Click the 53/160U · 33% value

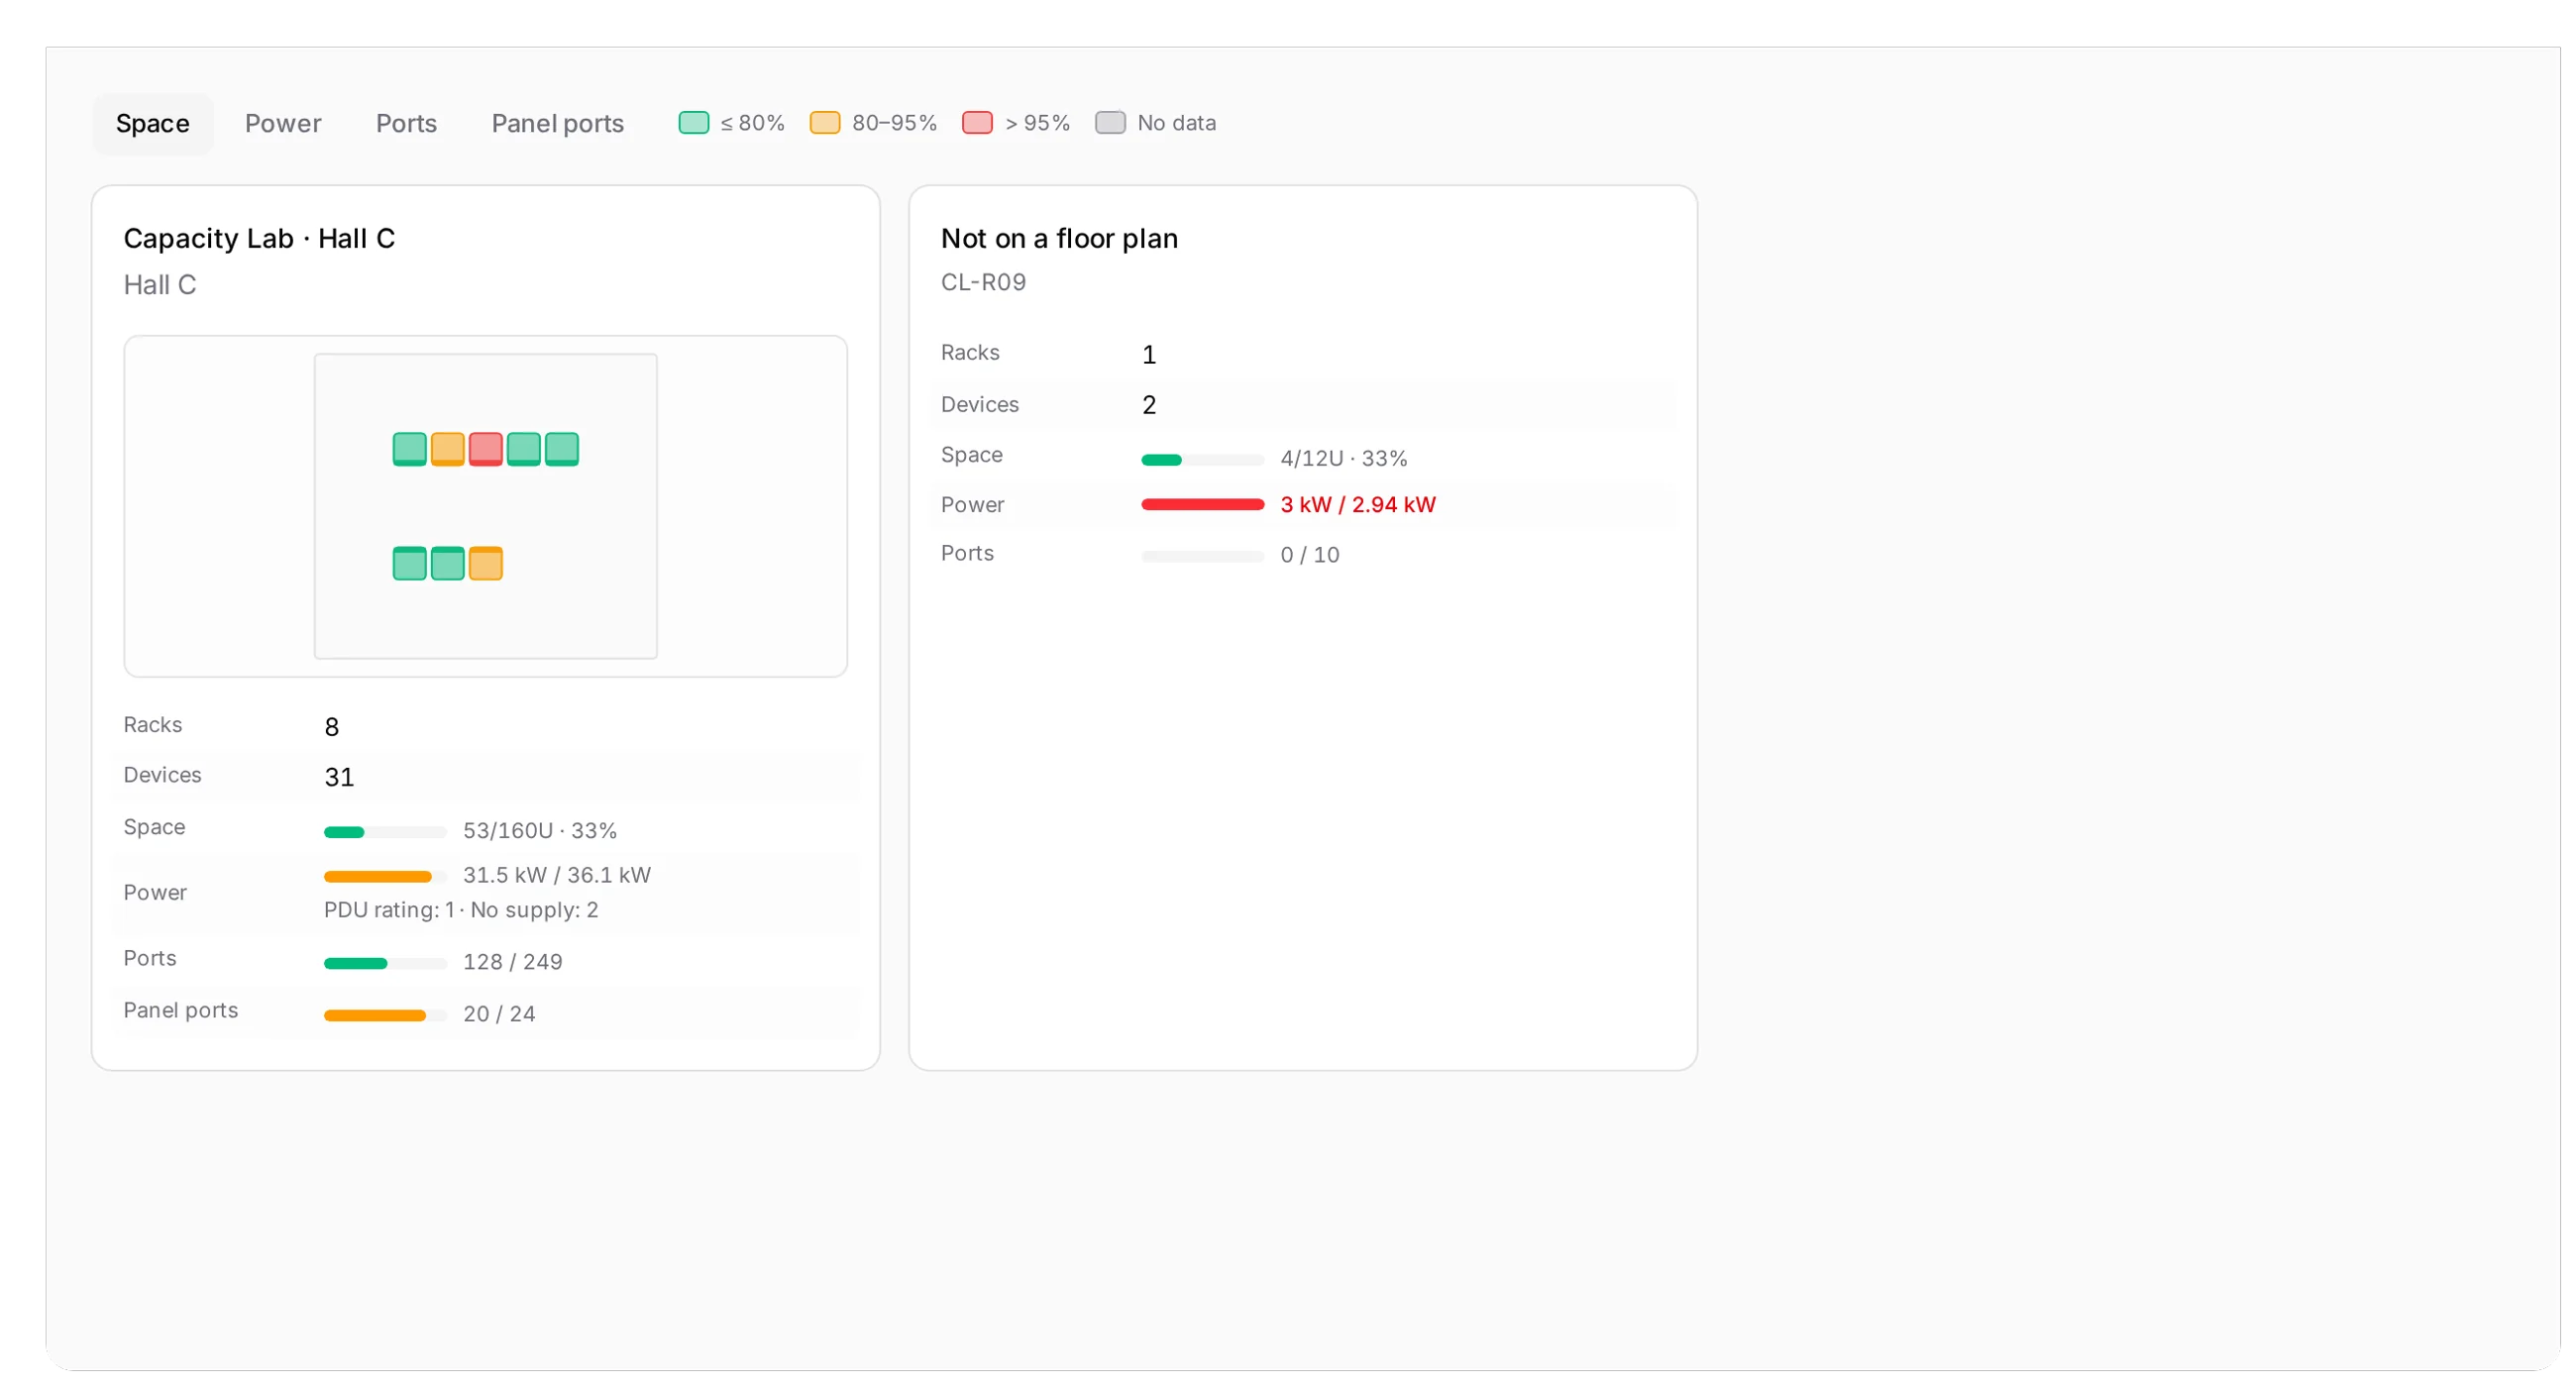539,831
